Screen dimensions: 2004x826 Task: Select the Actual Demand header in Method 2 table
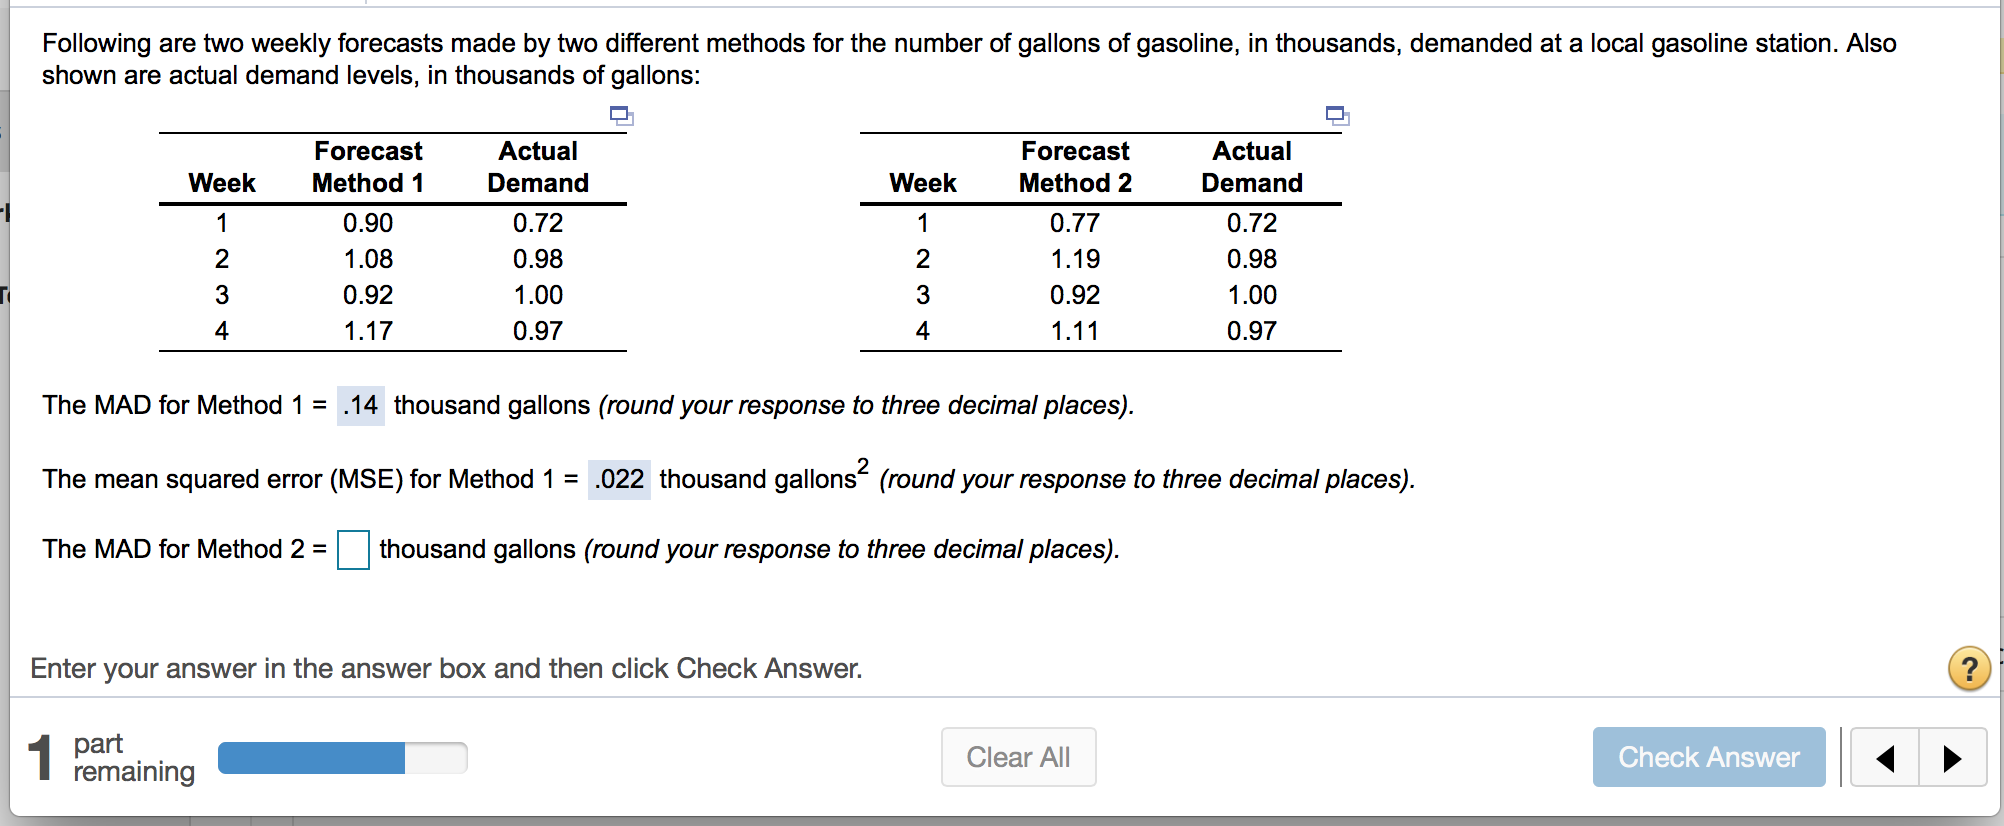coord(1252,167)
